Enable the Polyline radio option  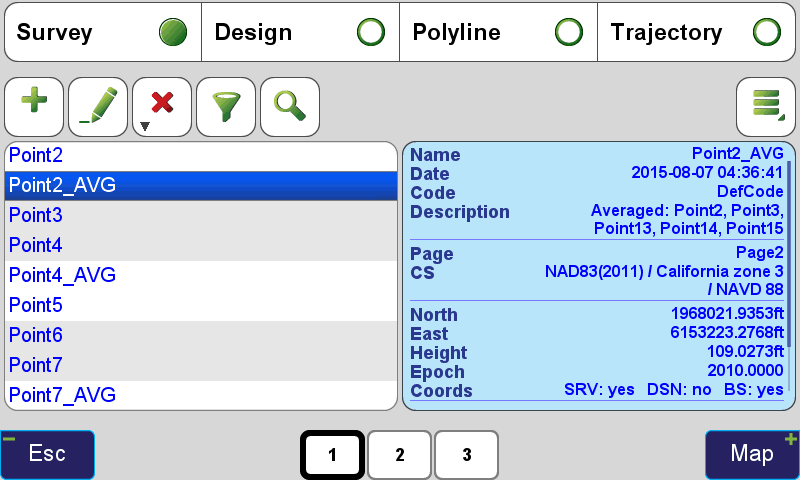click(569, 32)
